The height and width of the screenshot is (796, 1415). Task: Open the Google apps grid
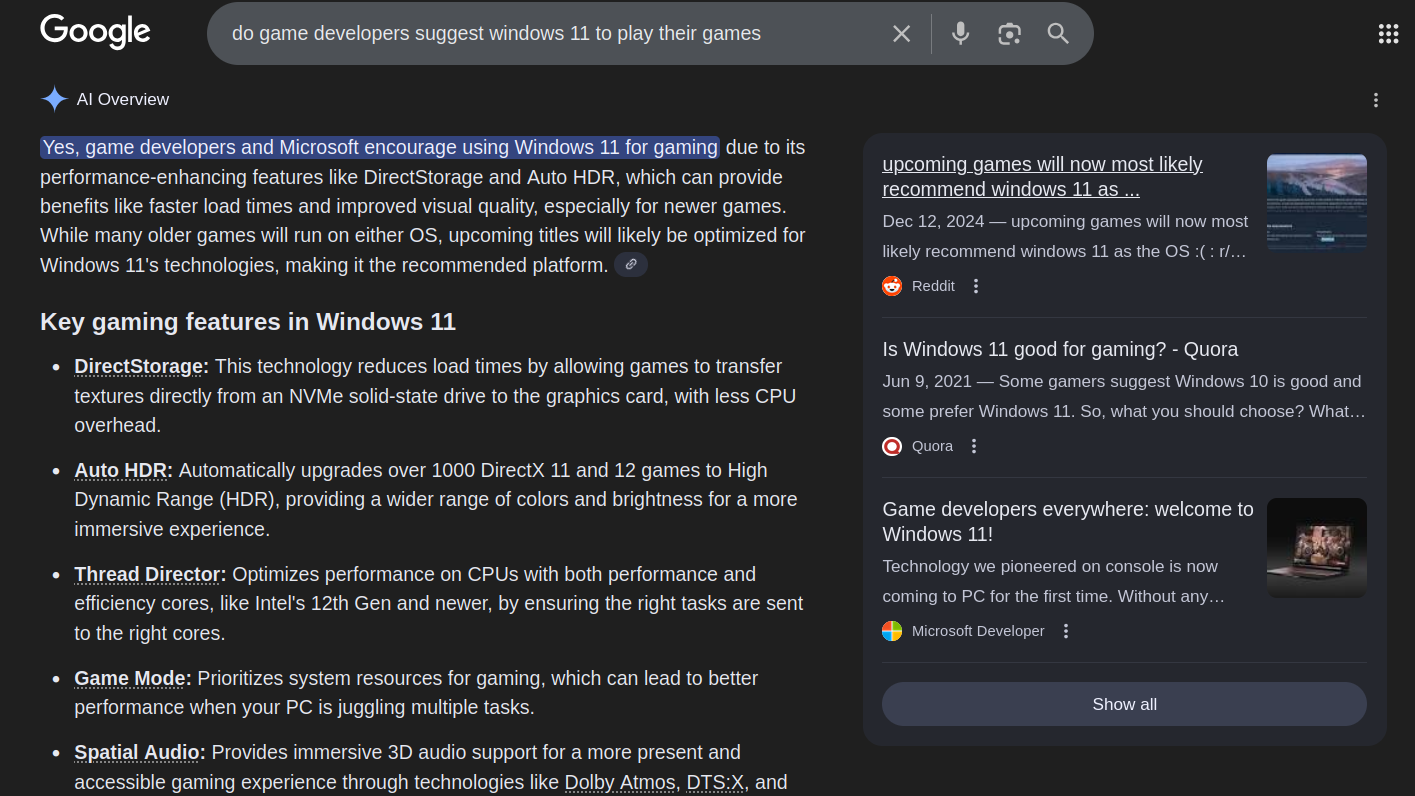click(x=1388, y=34)
